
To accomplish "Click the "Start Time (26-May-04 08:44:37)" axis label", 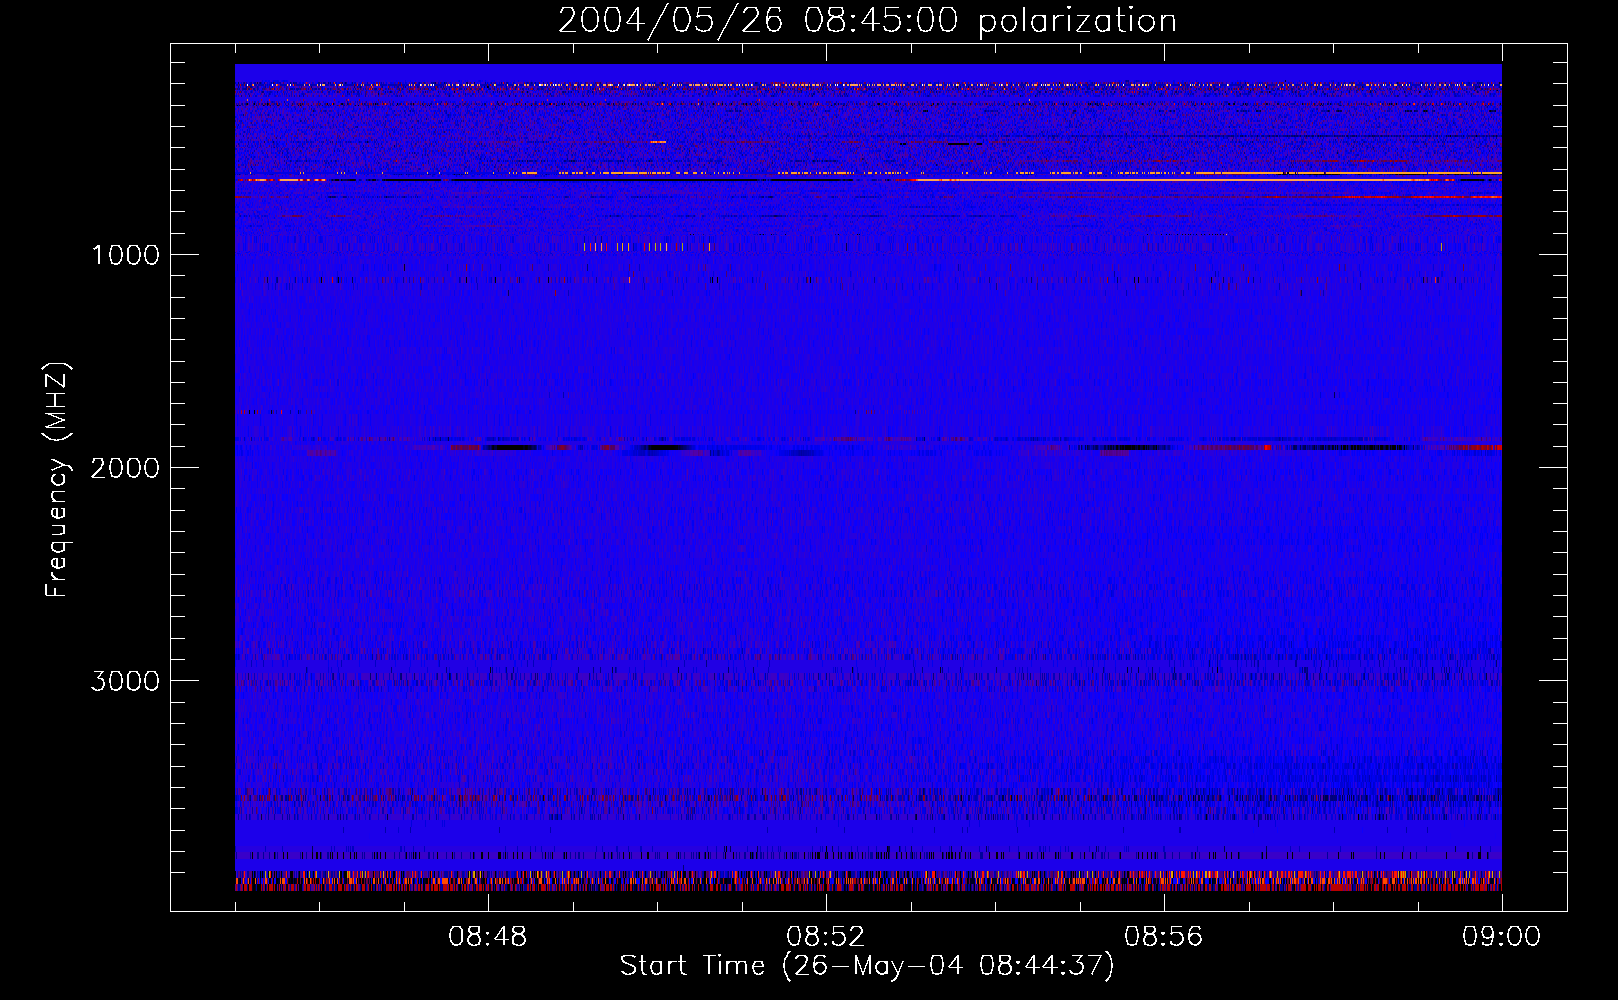I will 866,966.
